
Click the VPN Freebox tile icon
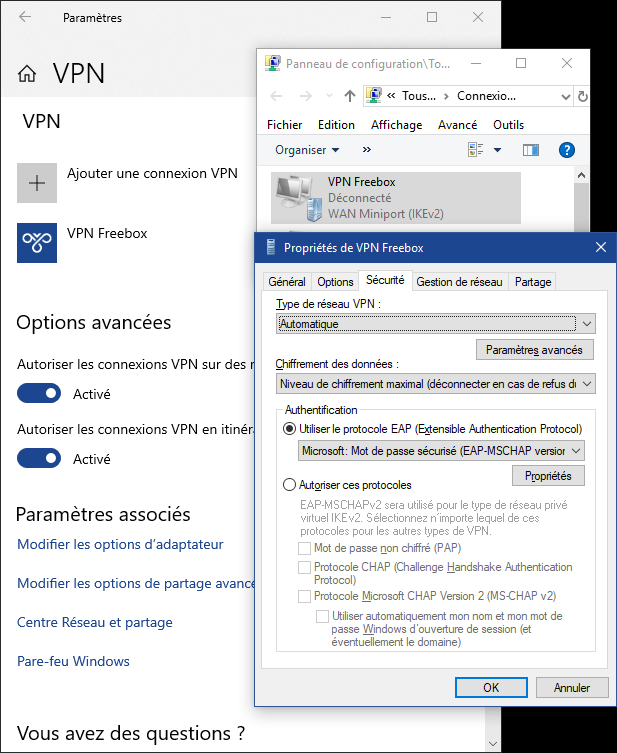point(37,243)
